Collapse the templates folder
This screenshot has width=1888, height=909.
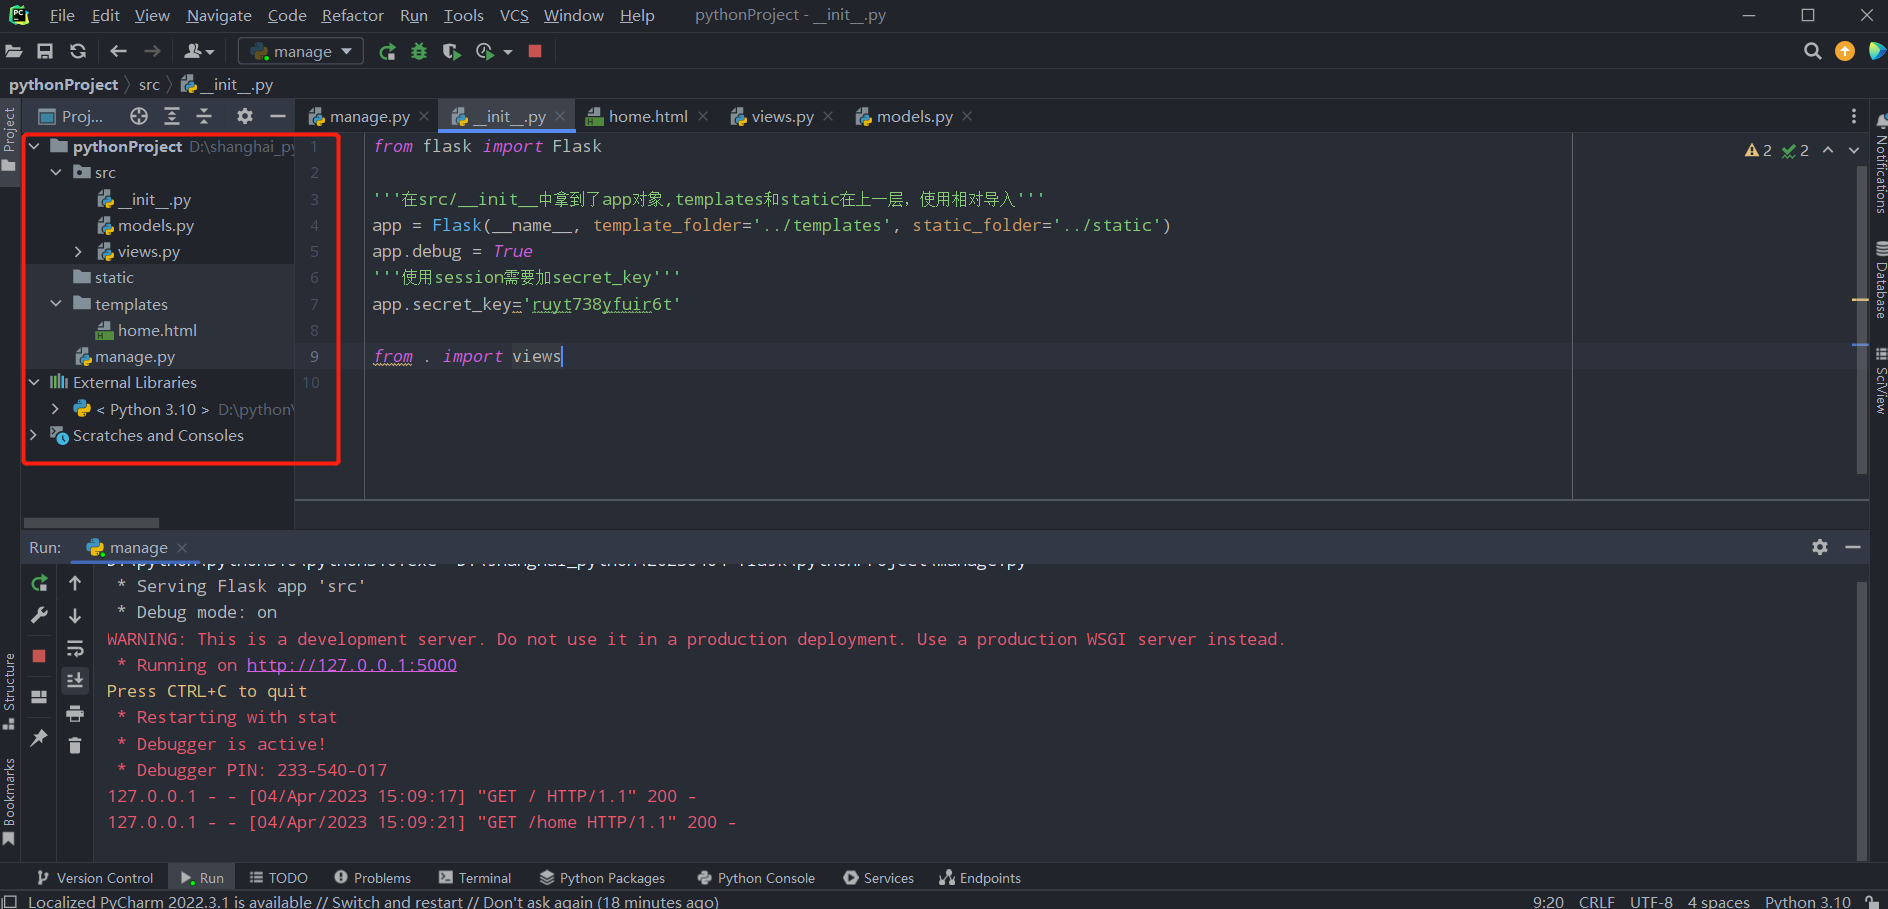coord(57,304)
